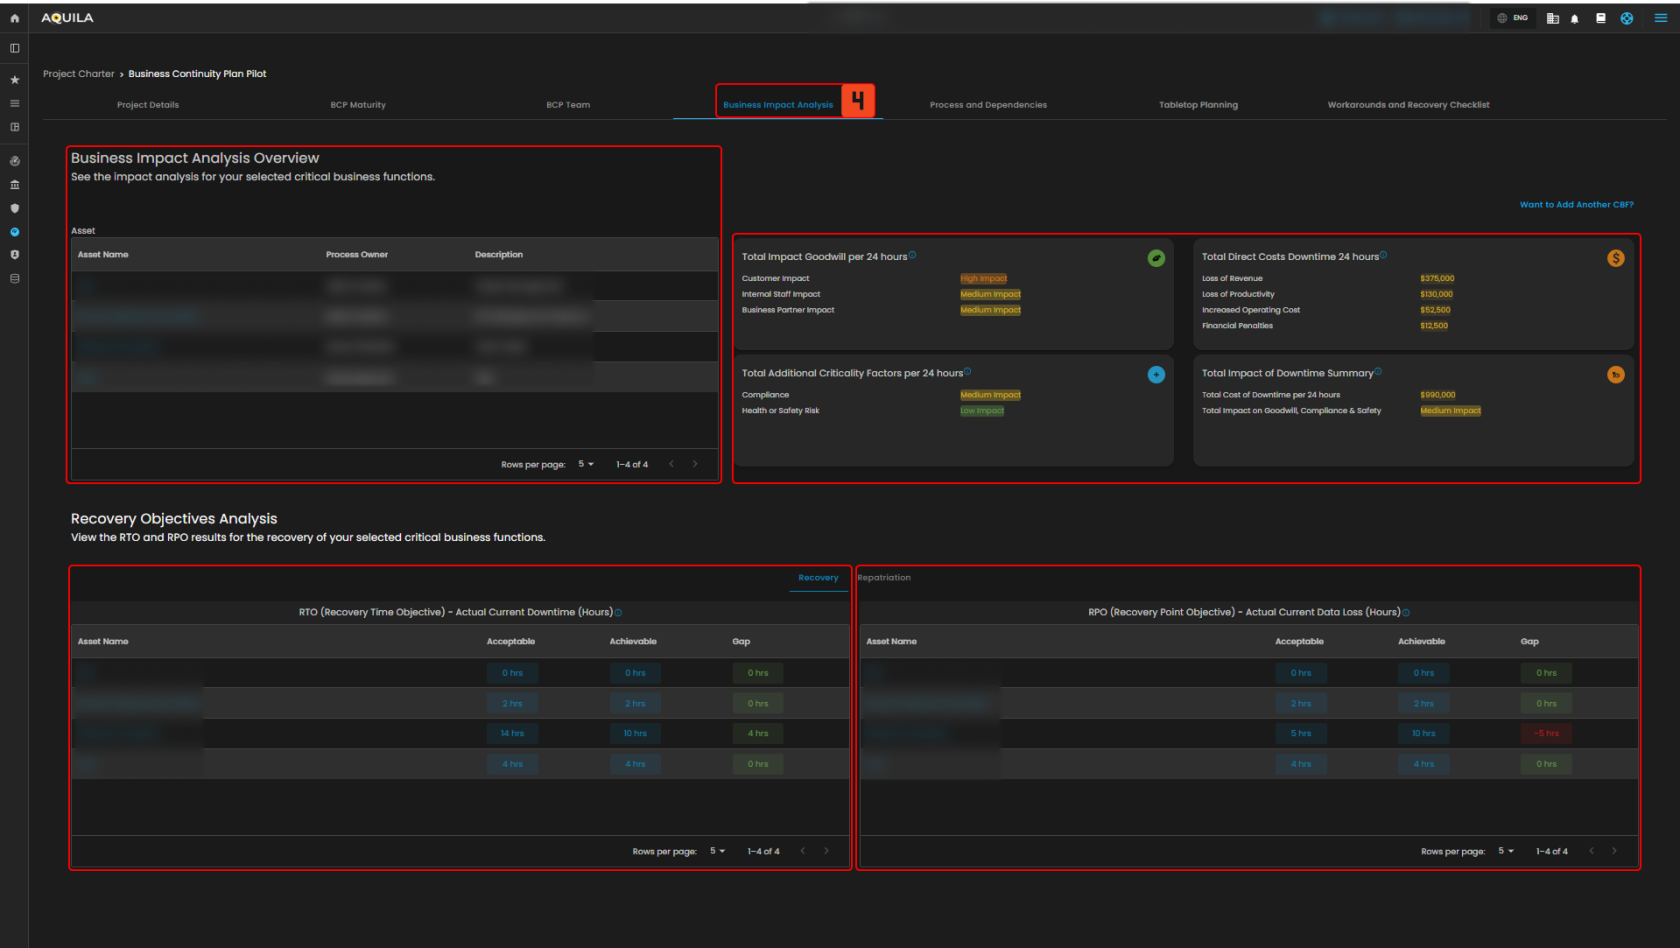1680x948 pixels.
Task: Open the ENG language selector
Action: pyautogui.click(x=1512, y=18)
